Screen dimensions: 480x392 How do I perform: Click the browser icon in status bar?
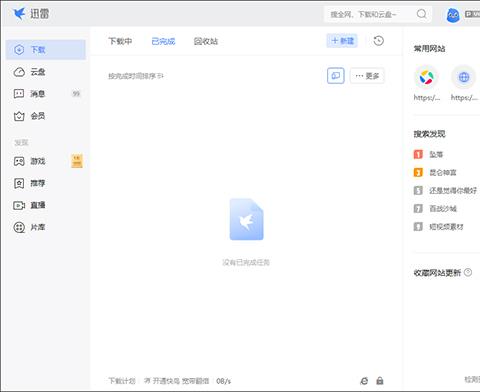pos(364,381)
